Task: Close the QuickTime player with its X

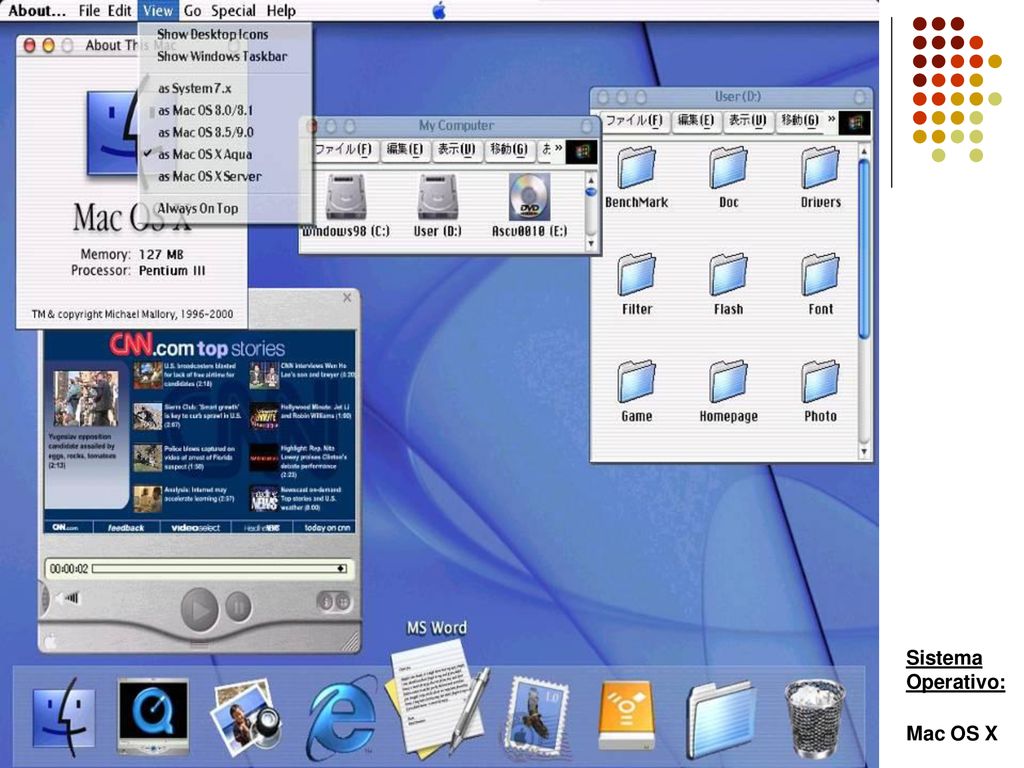Action: tap(347, 298)
